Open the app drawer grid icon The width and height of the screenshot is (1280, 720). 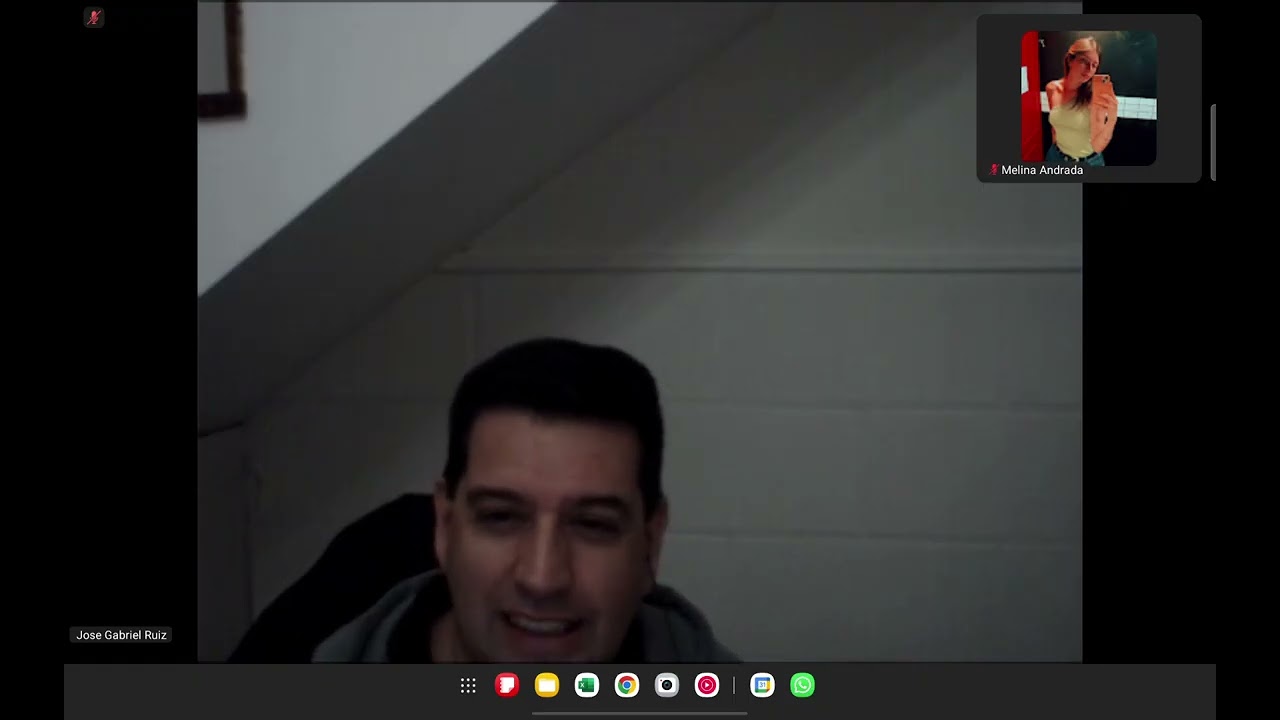(468, 685)
